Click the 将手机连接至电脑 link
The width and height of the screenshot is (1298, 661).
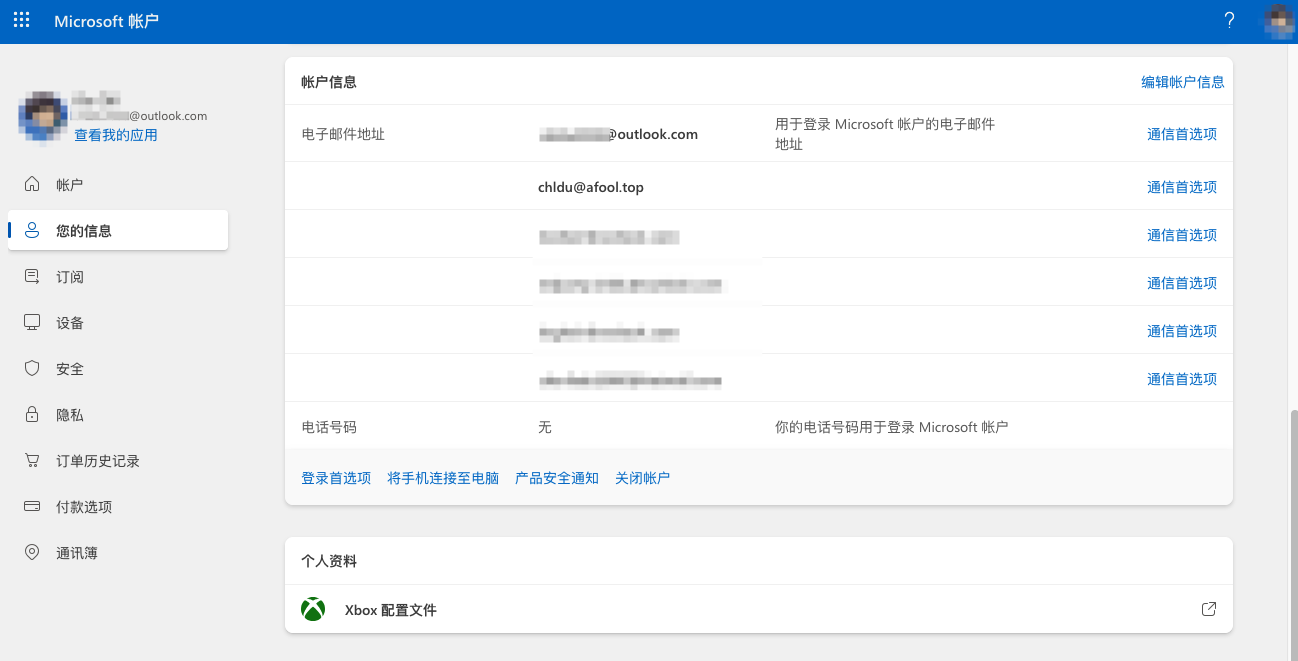(443, 478)
